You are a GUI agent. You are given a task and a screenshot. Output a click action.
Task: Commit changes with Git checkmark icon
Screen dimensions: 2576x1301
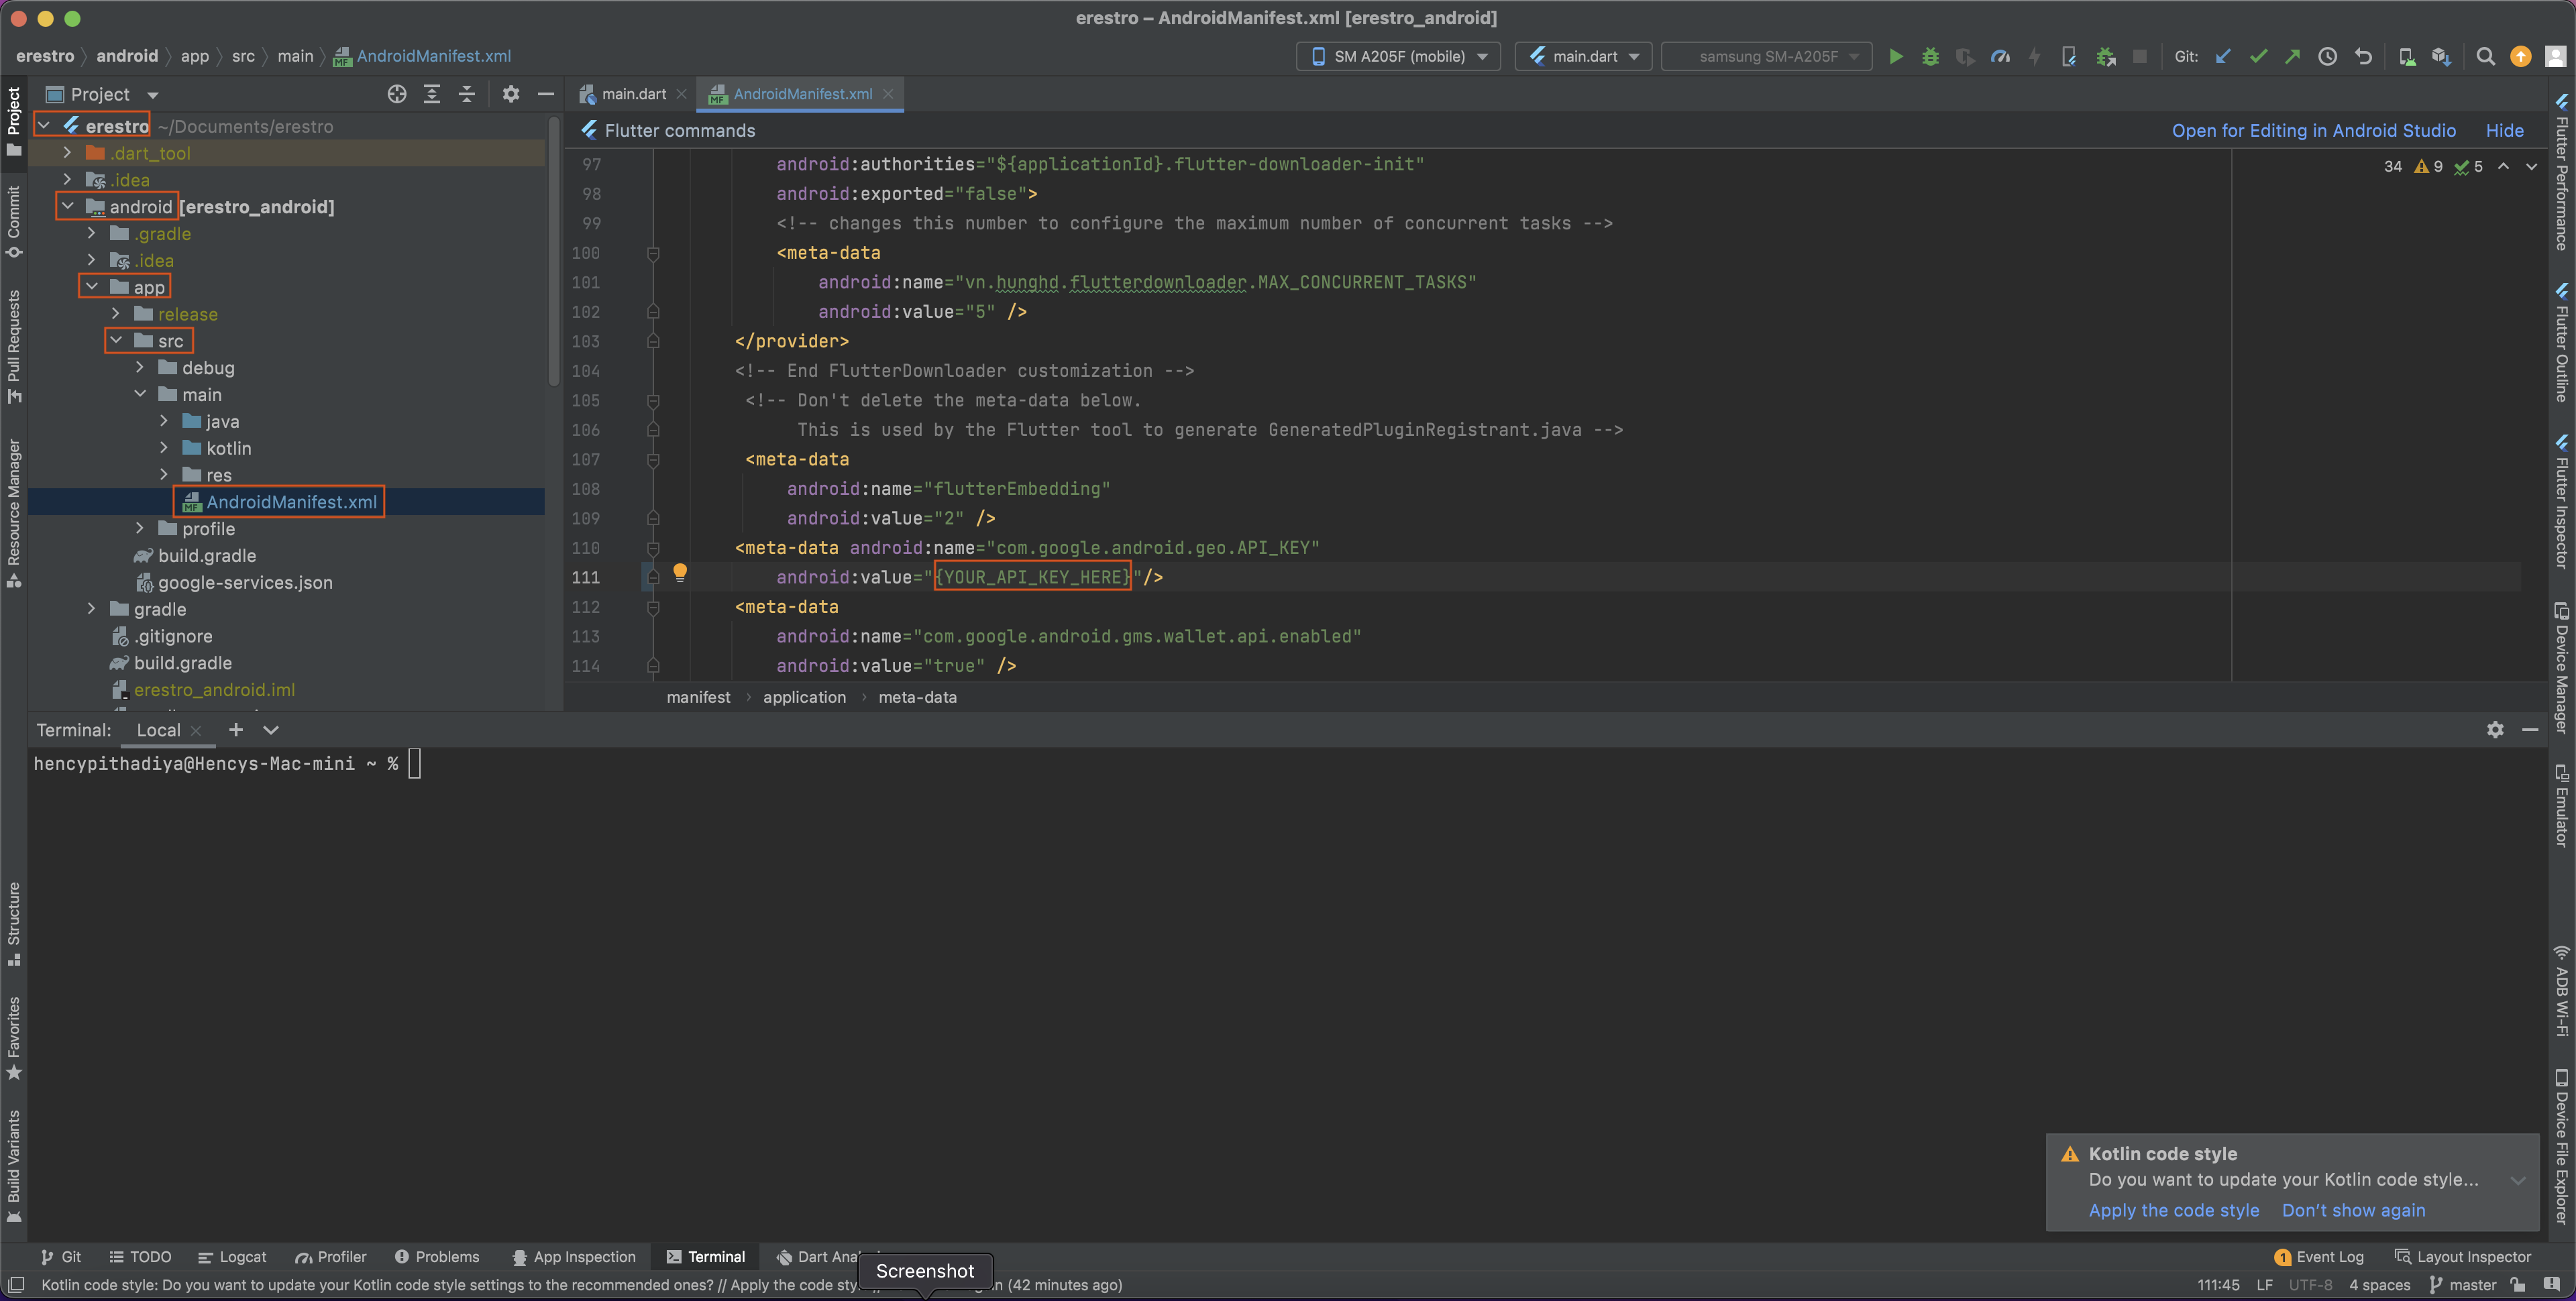2258,56
